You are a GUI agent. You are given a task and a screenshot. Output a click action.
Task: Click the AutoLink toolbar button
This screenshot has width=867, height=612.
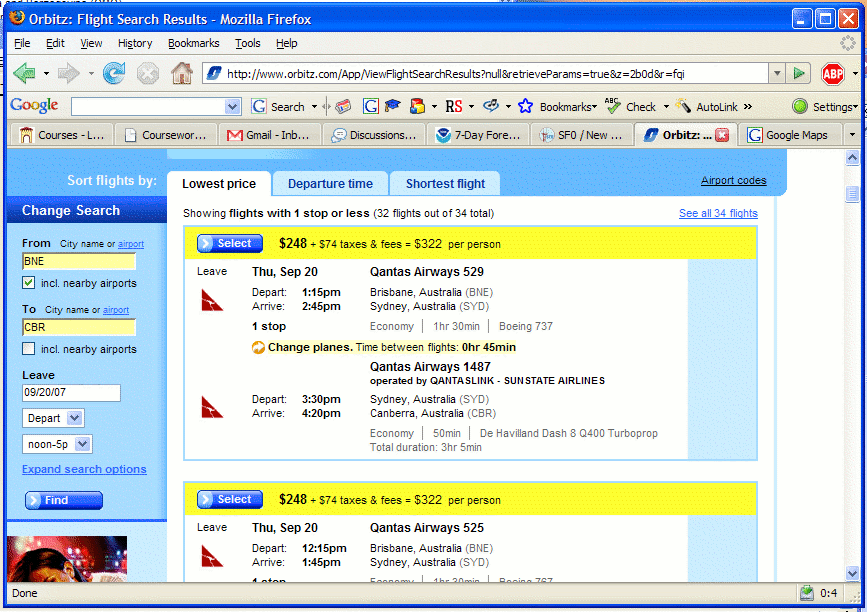(x=707, y=106)
